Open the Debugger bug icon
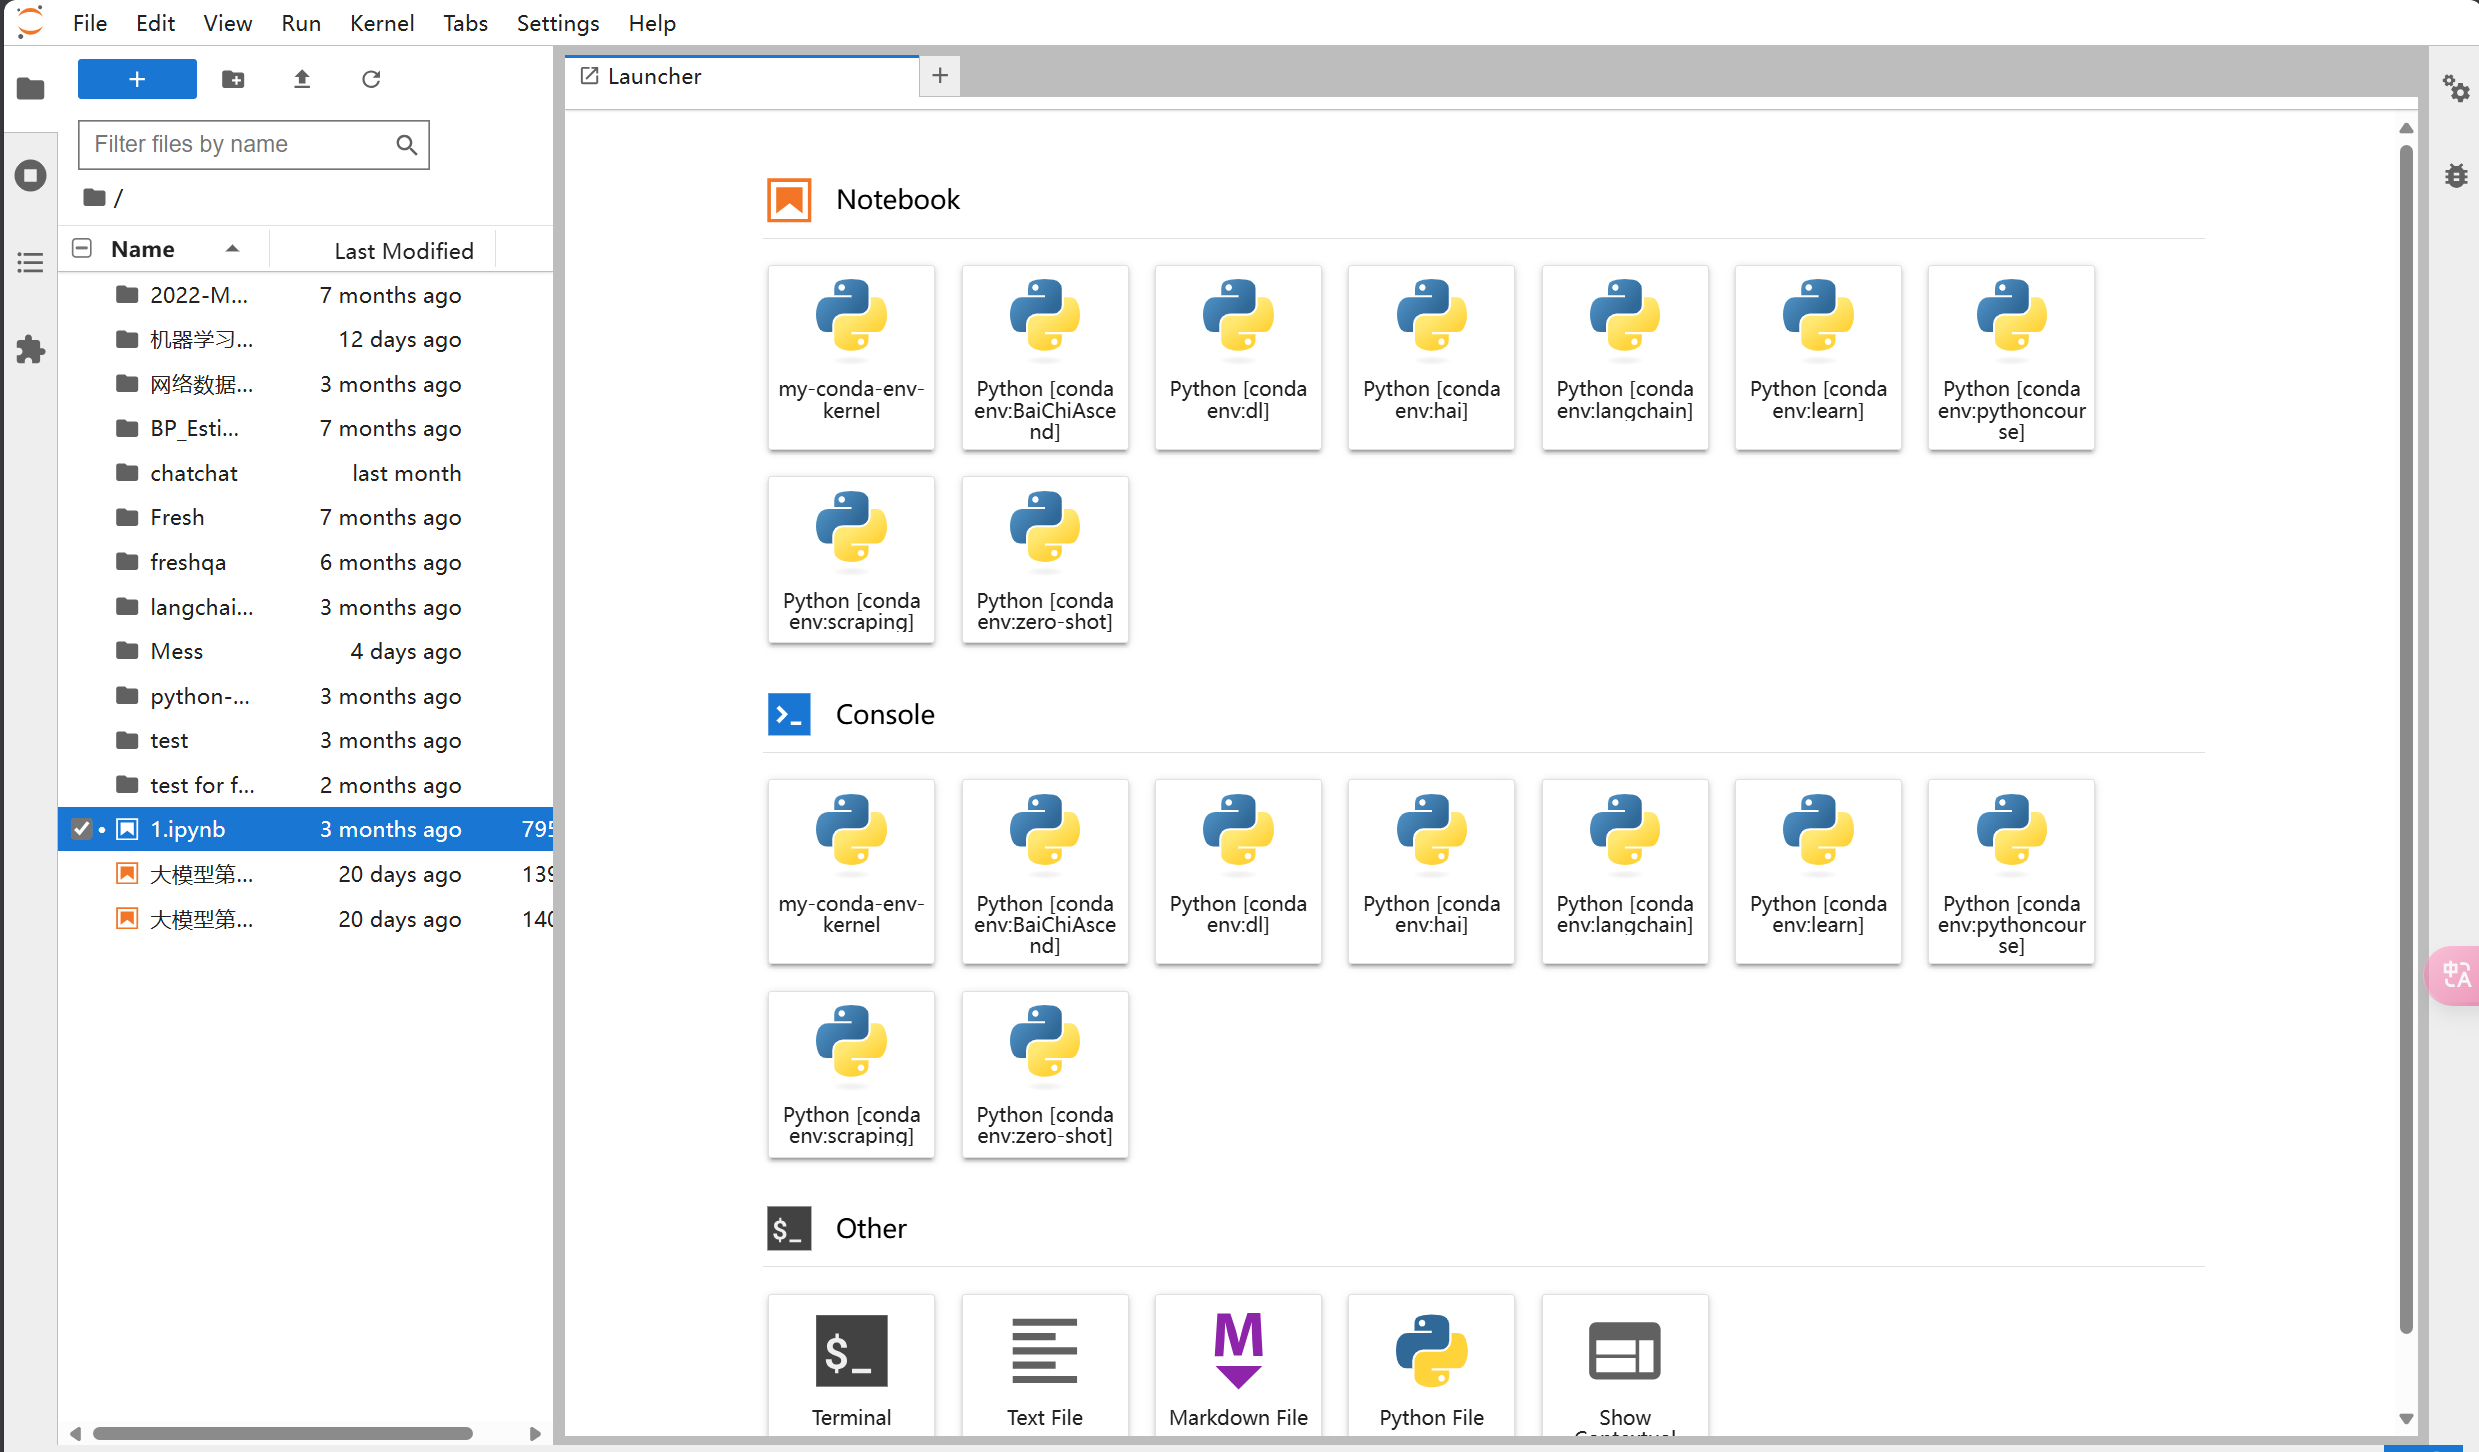2479x1452 pixels. tap(2456, 176)
